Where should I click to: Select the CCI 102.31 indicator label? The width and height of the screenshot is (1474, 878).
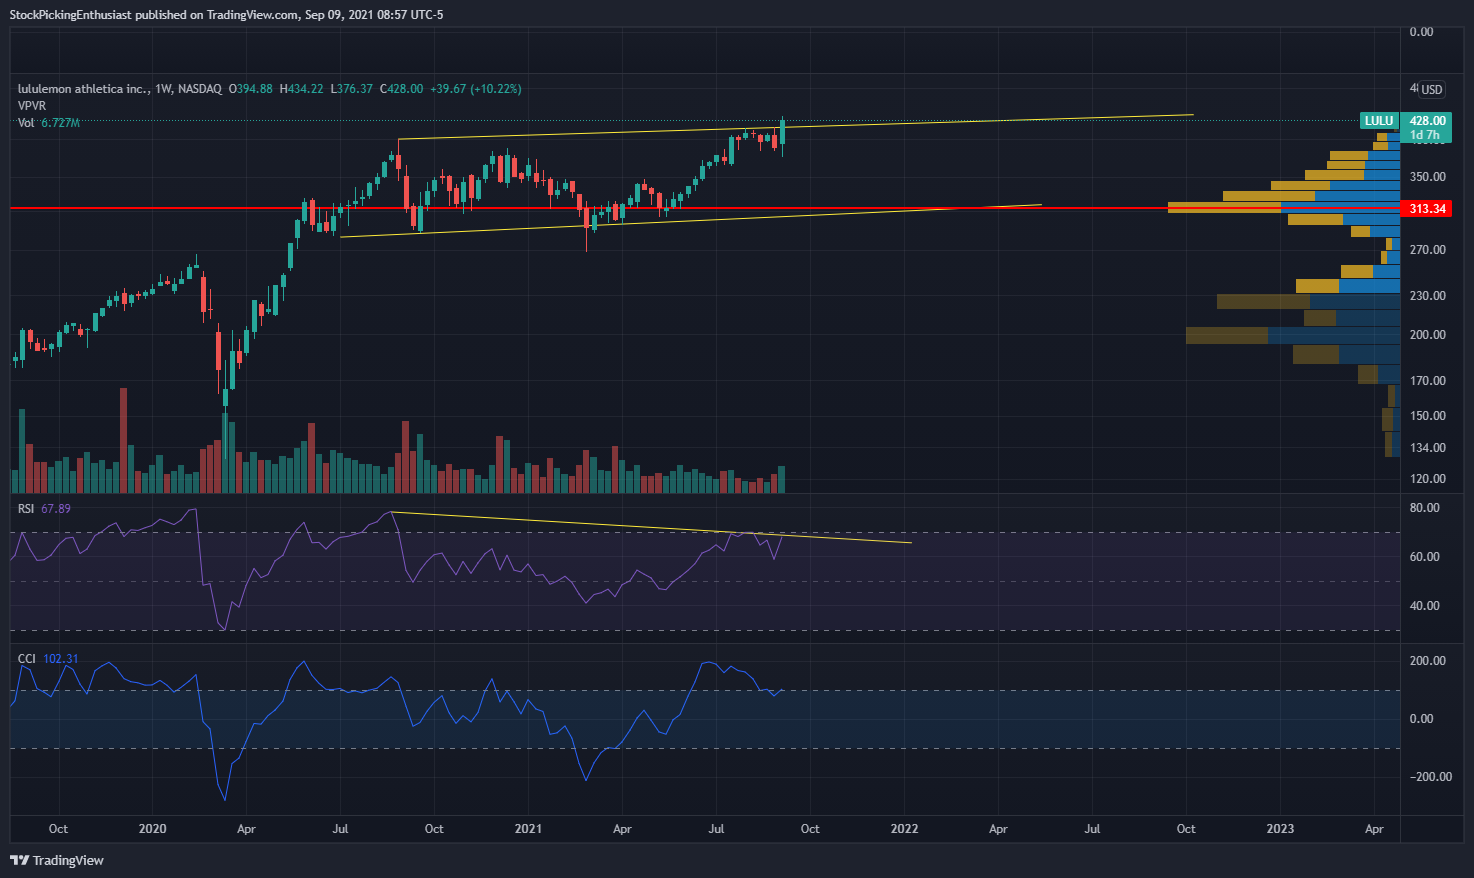(x=47, y=659)
